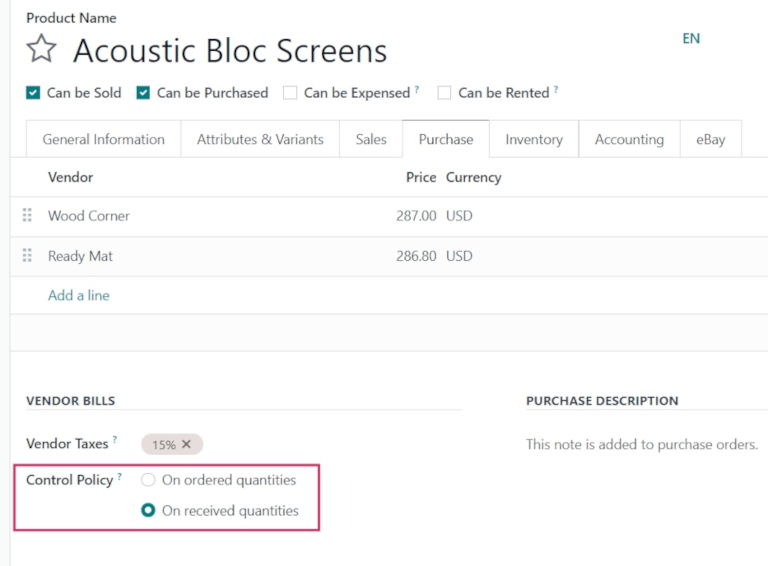Click the favorite star icon
This screenshot has height=566, width=768.
(41, 49)
